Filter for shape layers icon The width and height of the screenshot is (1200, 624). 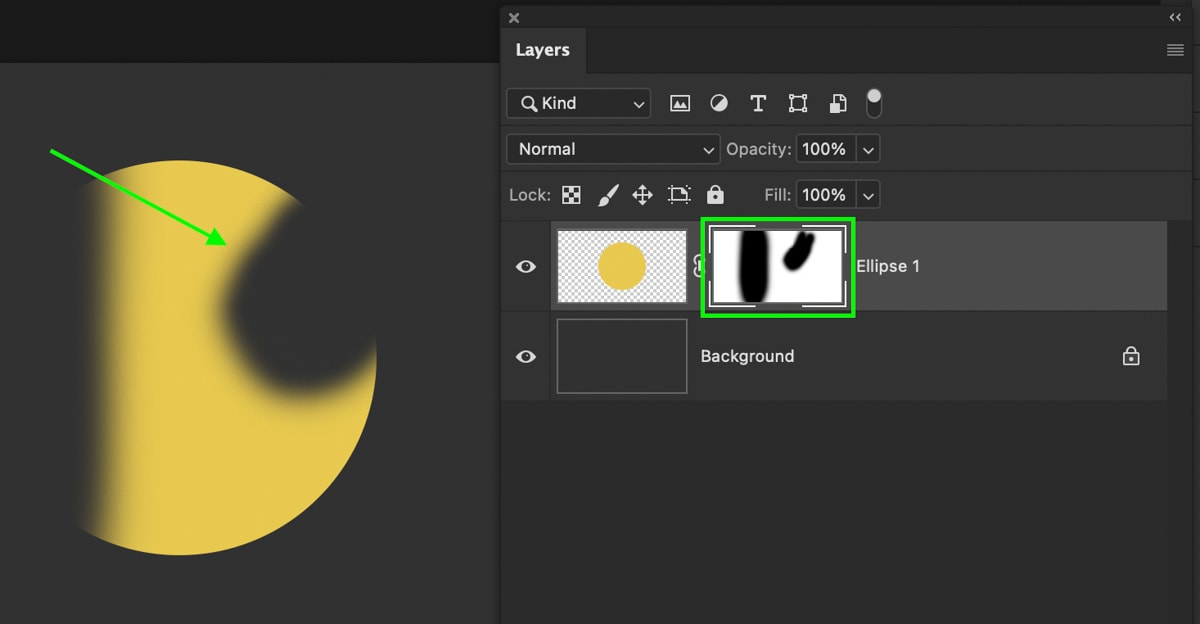point(798,103)
